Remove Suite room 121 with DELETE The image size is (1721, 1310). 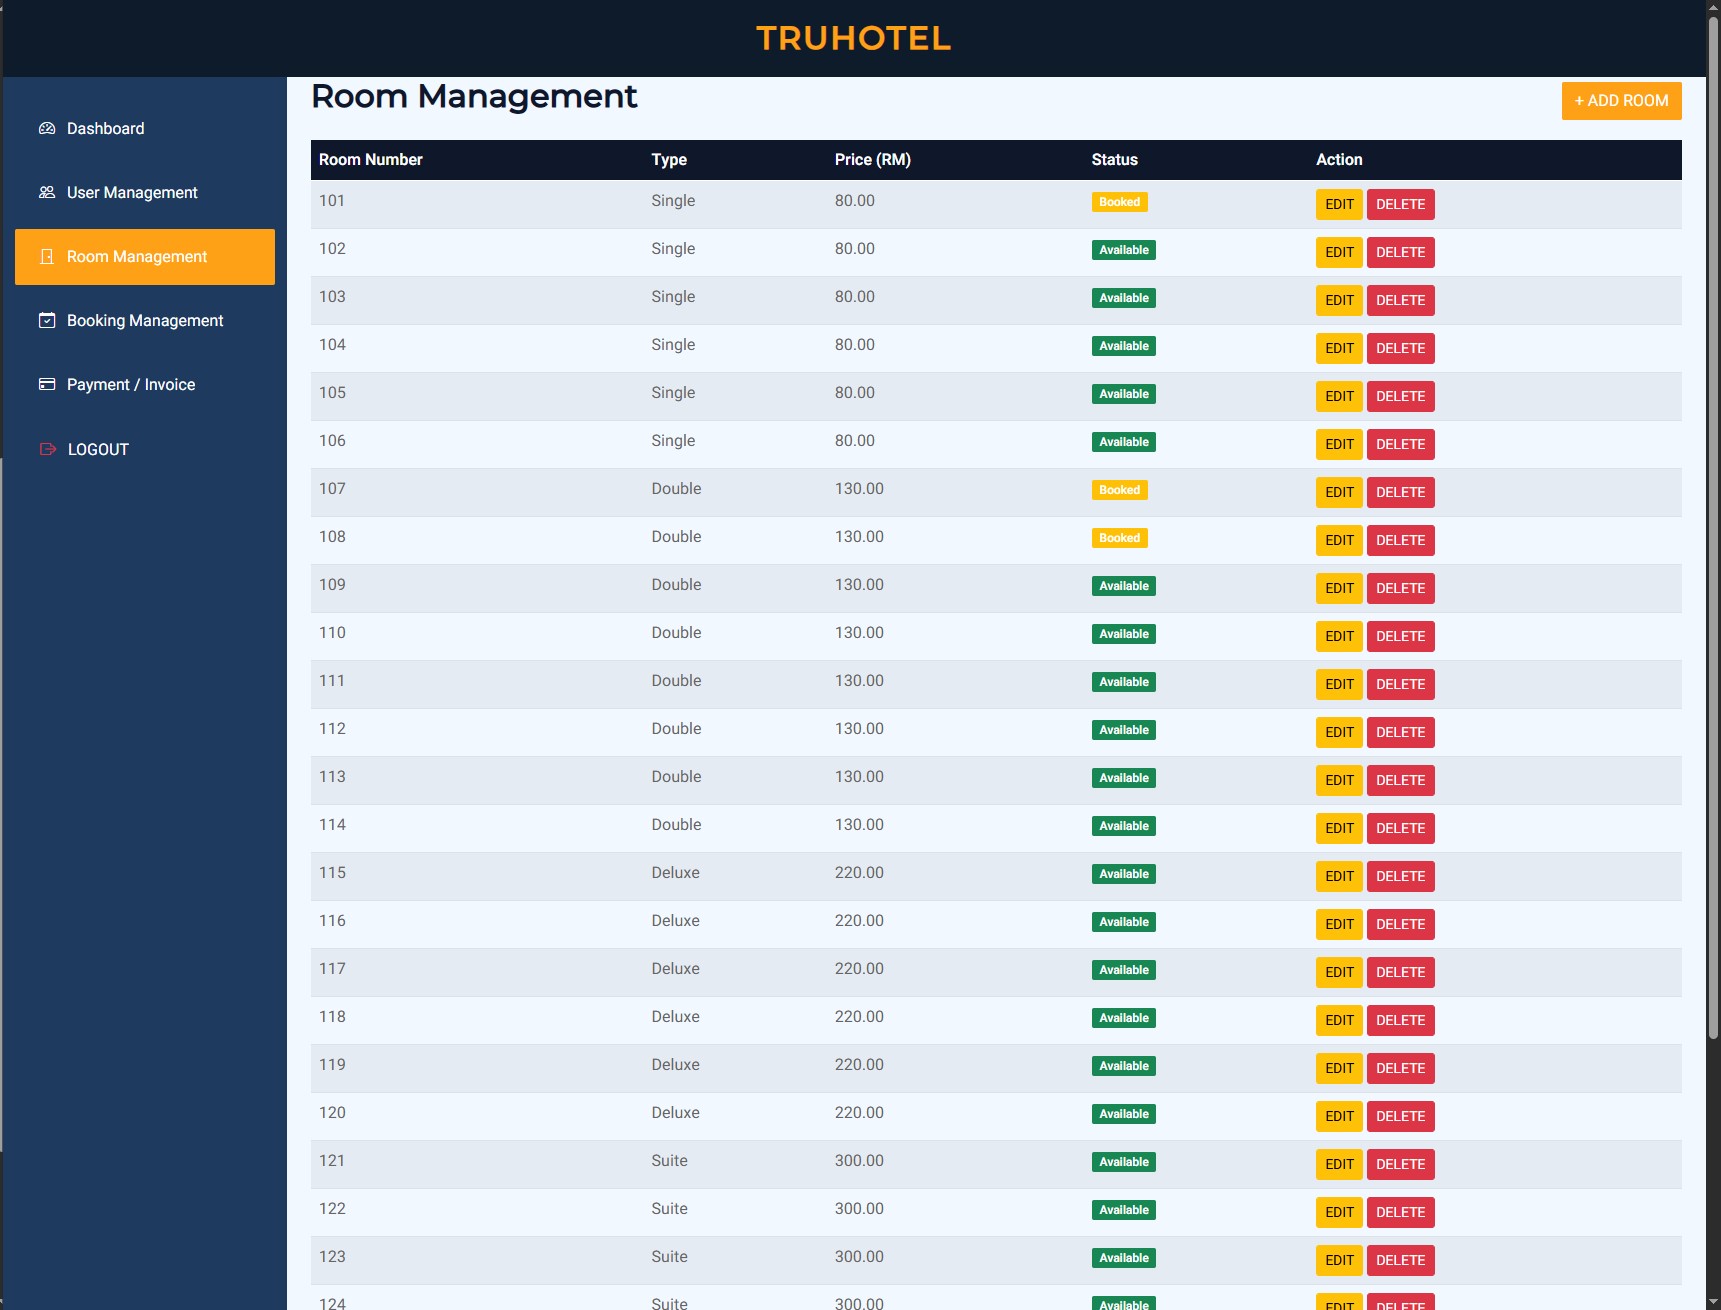[x=1400, y=1165]
